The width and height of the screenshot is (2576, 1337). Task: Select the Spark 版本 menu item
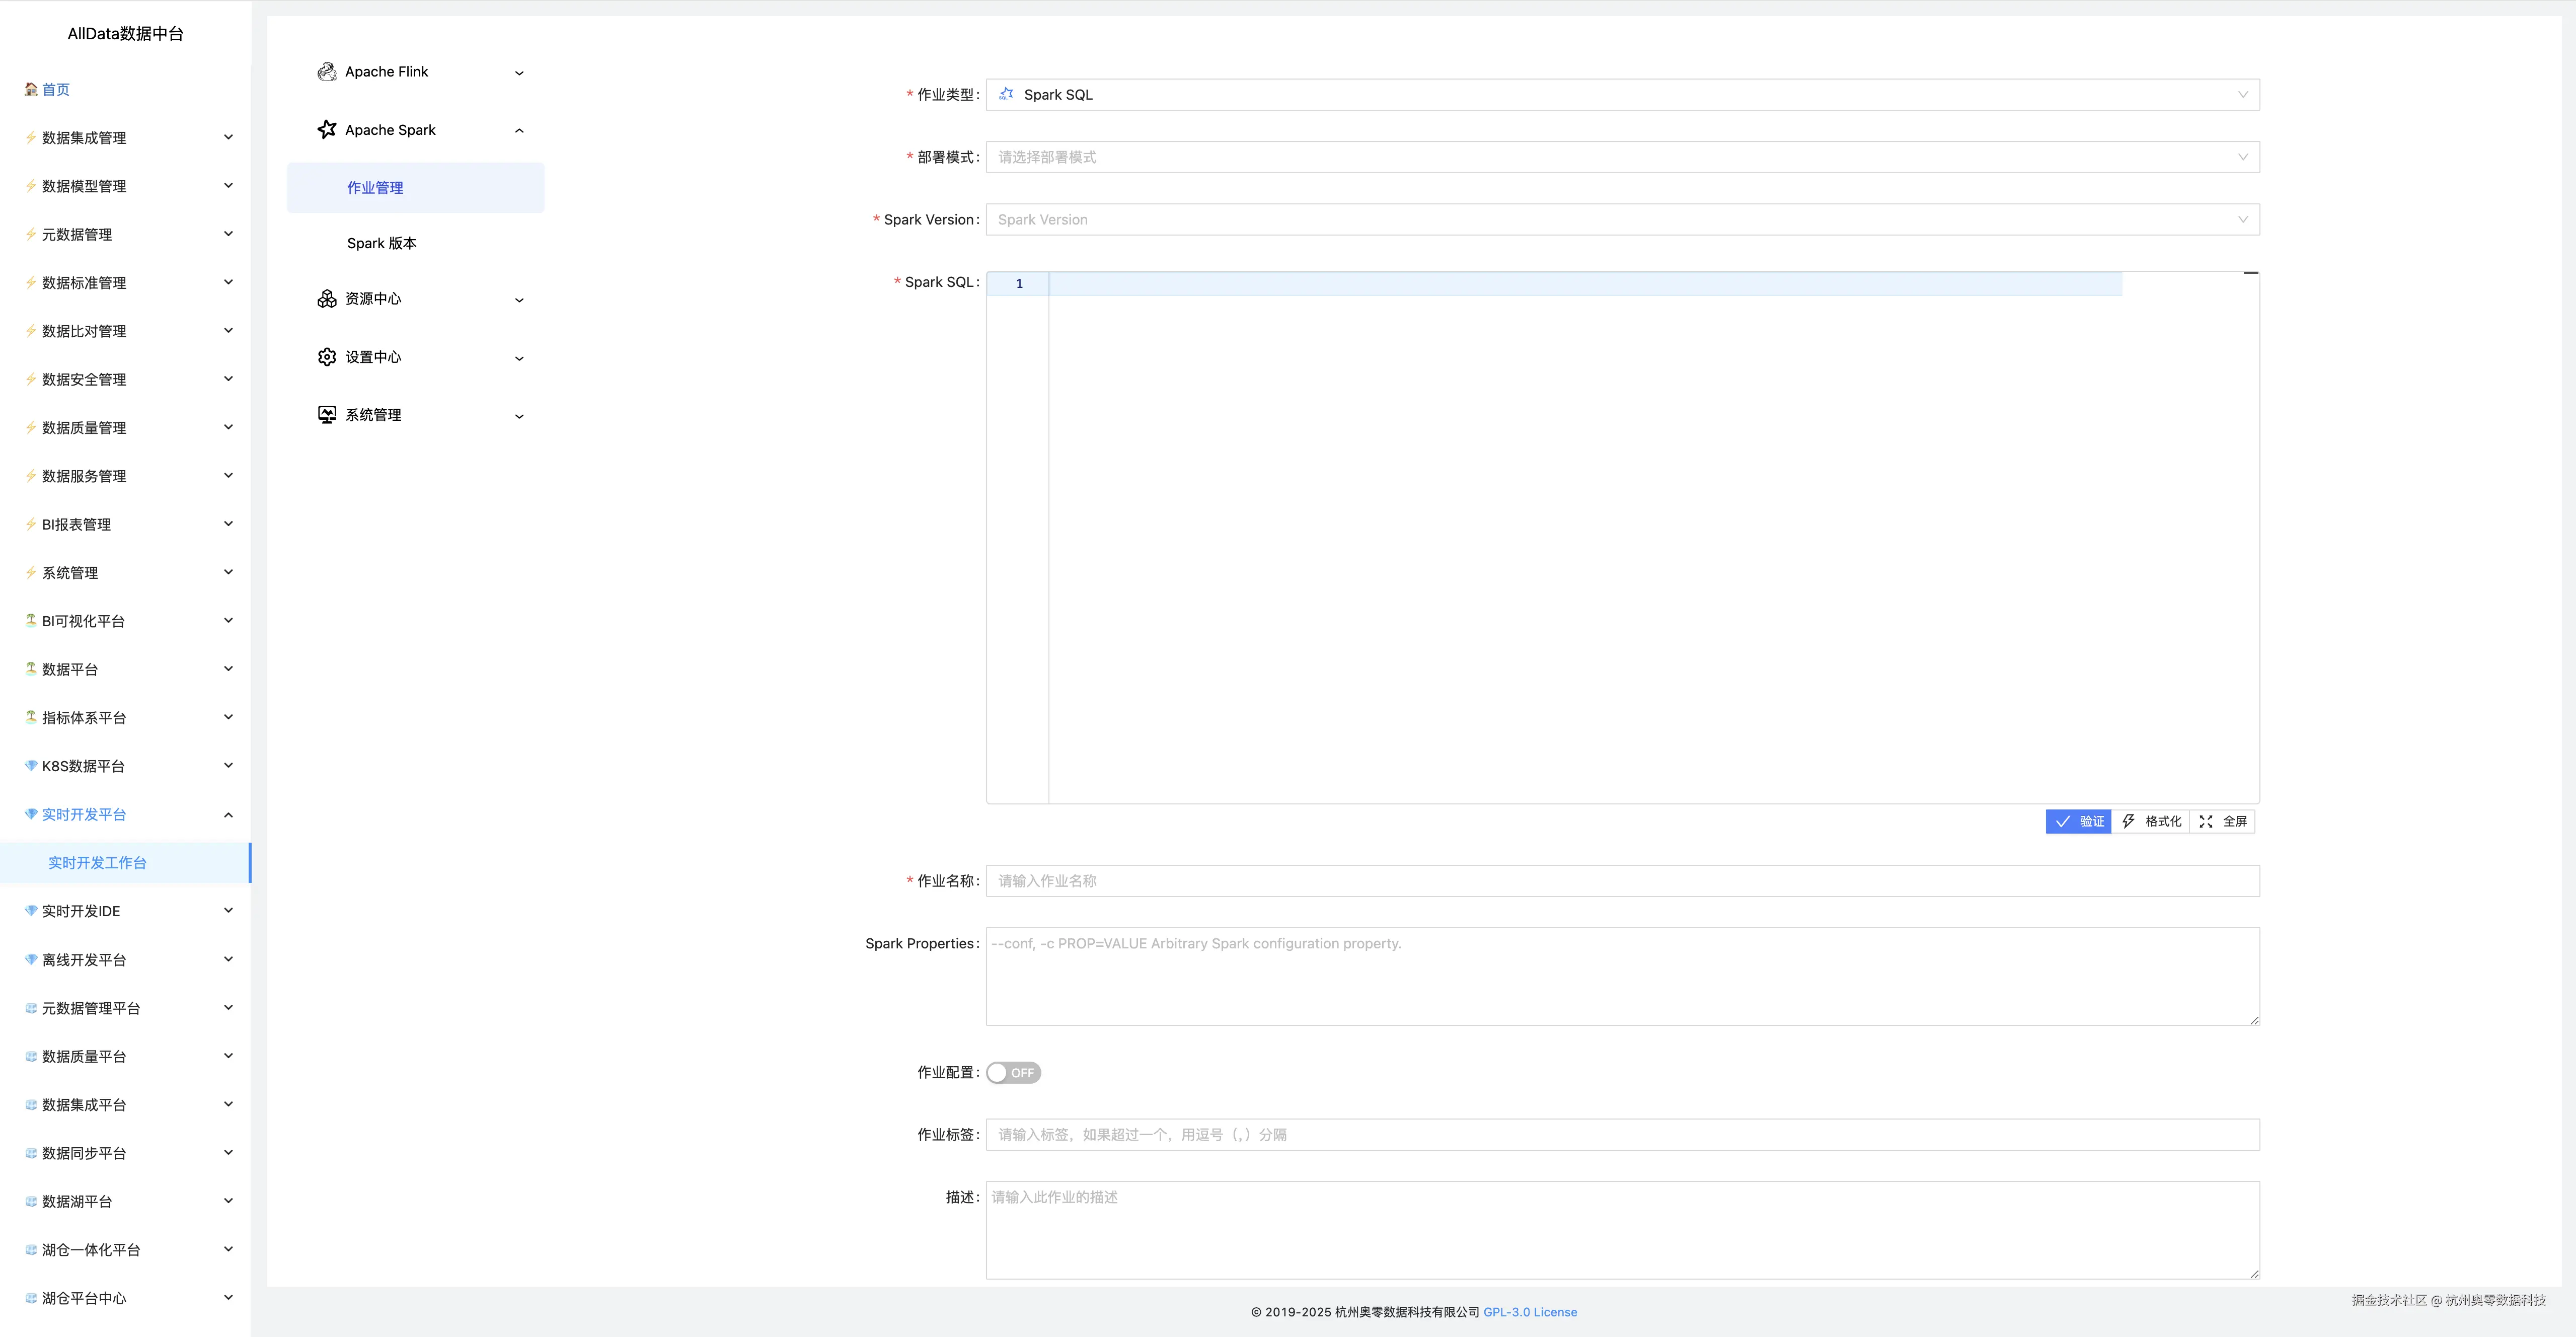coord(382,244)
